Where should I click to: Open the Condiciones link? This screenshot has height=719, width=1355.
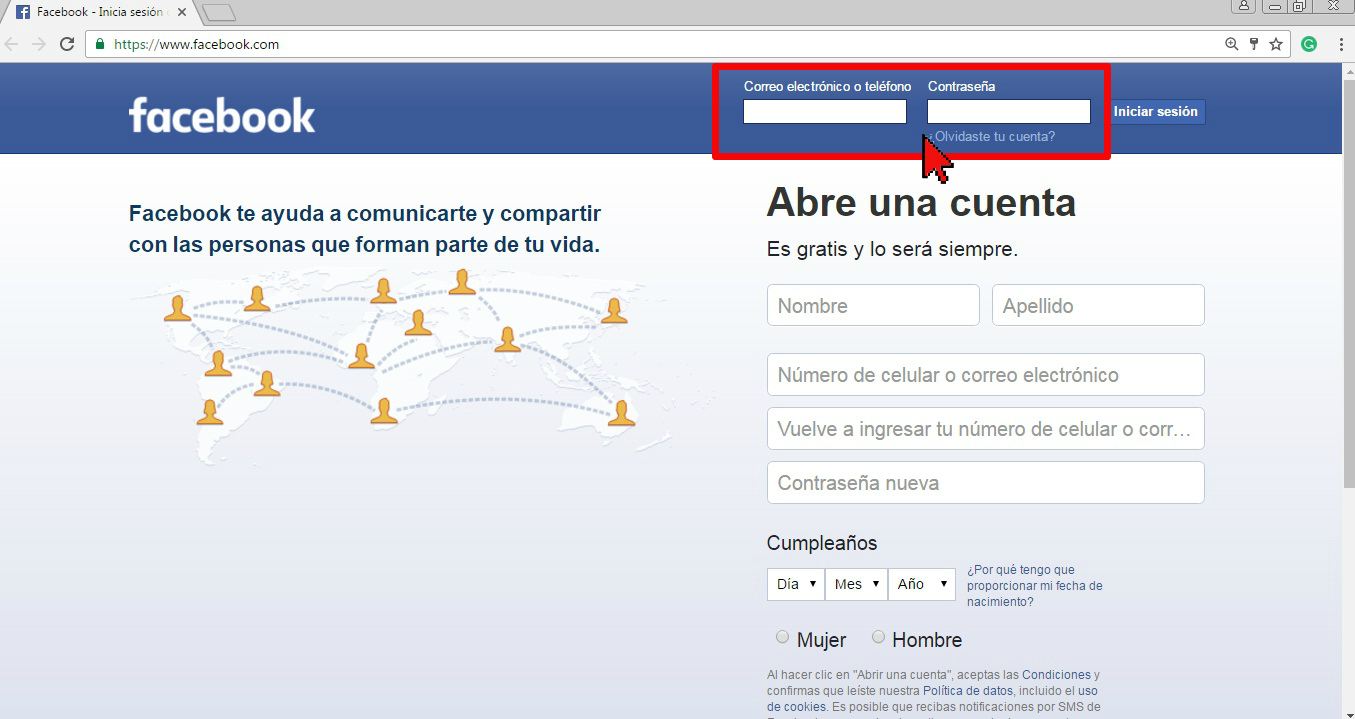pyautogui.click(x=1056, y=675)
